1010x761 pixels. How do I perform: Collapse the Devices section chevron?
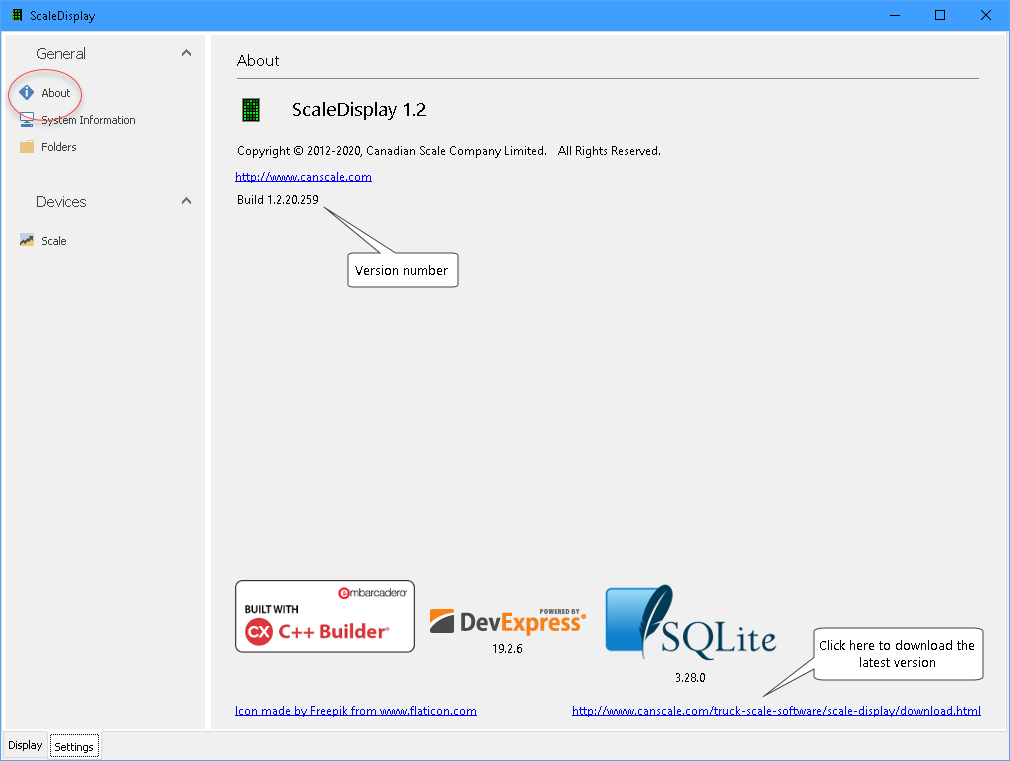186,201
